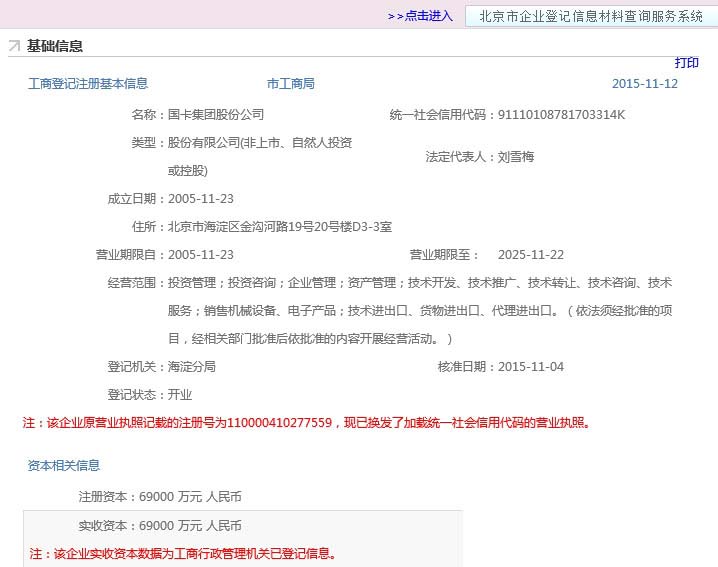Click the 打印 print link
Viewport: 718px width, 567px height.
(686, 63)
